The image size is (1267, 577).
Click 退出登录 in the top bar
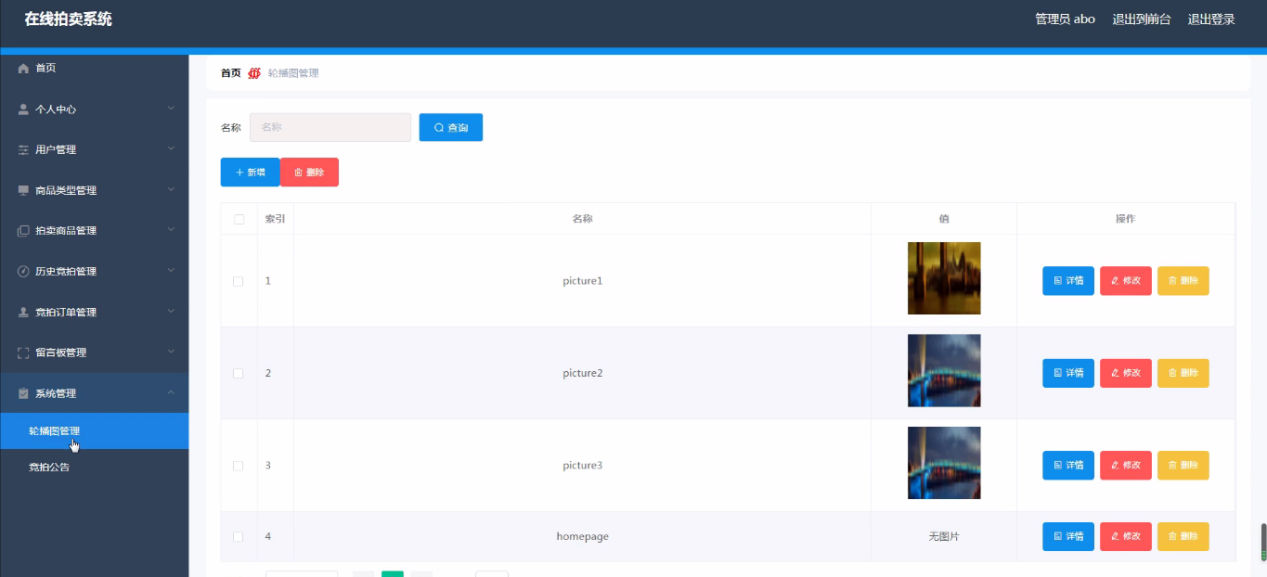(1211, 19)
